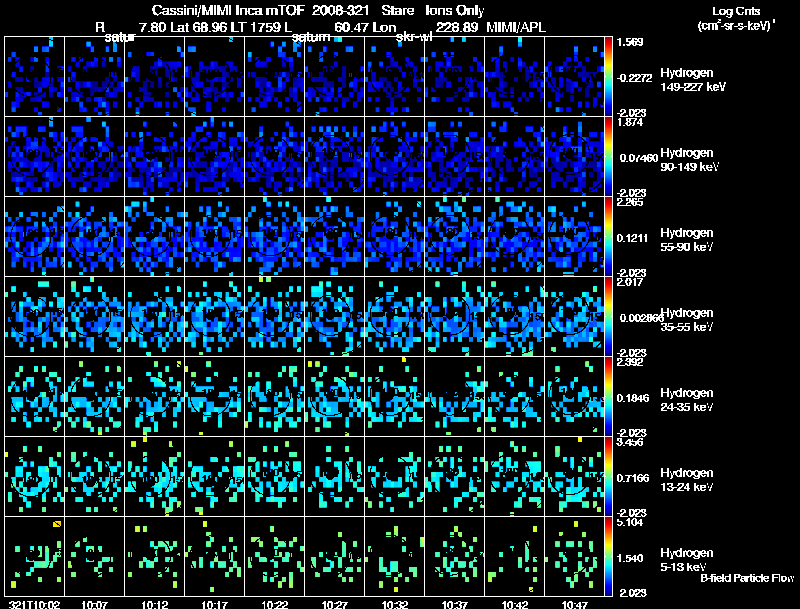Click the '-0.2272' colorbar midpoint value
The width and height of the screenshot is (800, 609).
pos(635,78)
